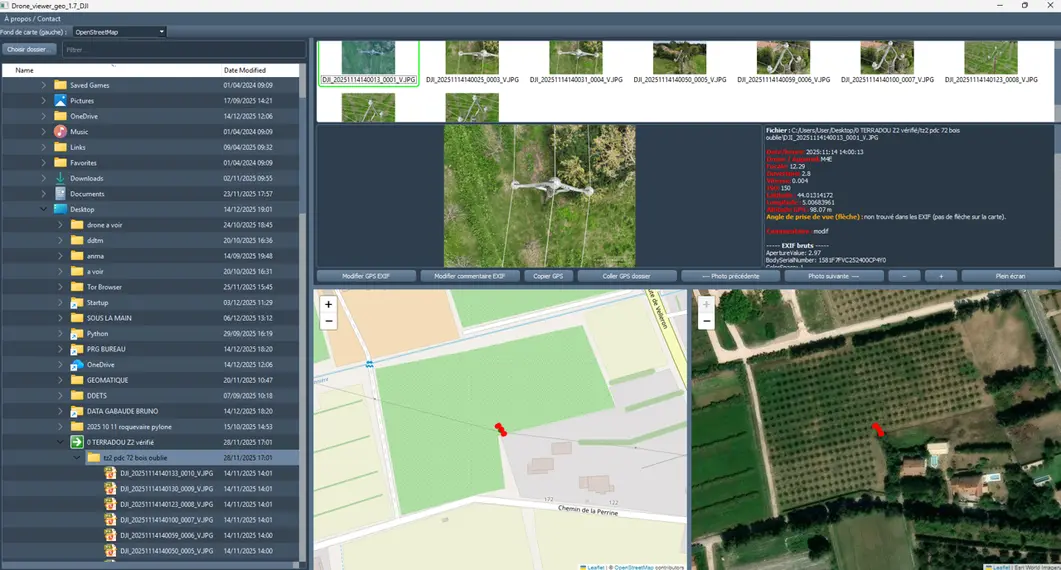Expand the GEOMATIQUE folder chevron
The width and height of the screenshot is (1061, 570).
coord(60,380)
